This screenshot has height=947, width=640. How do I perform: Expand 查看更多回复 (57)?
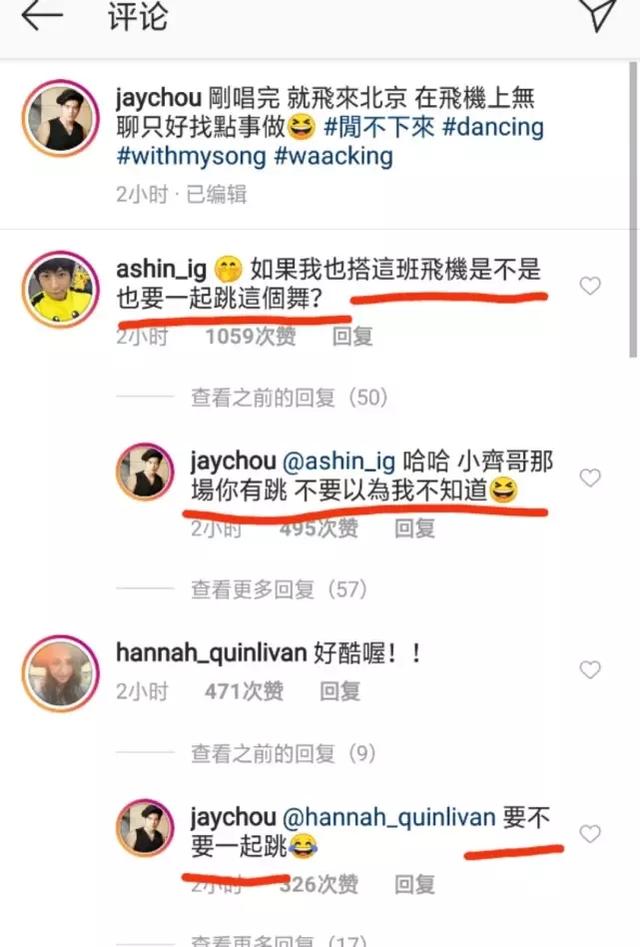(279, 589)
